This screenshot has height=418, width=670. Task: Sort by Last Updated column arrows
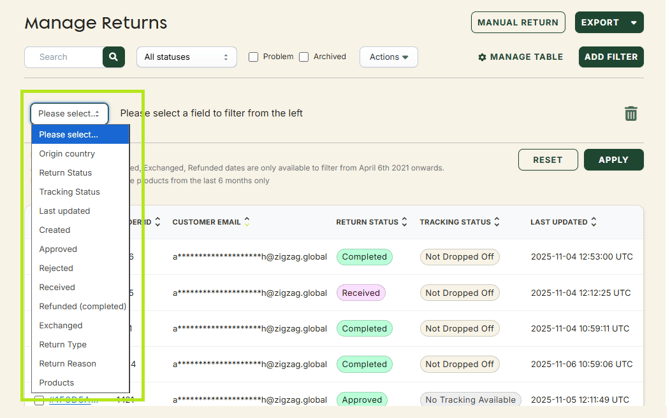594,222
